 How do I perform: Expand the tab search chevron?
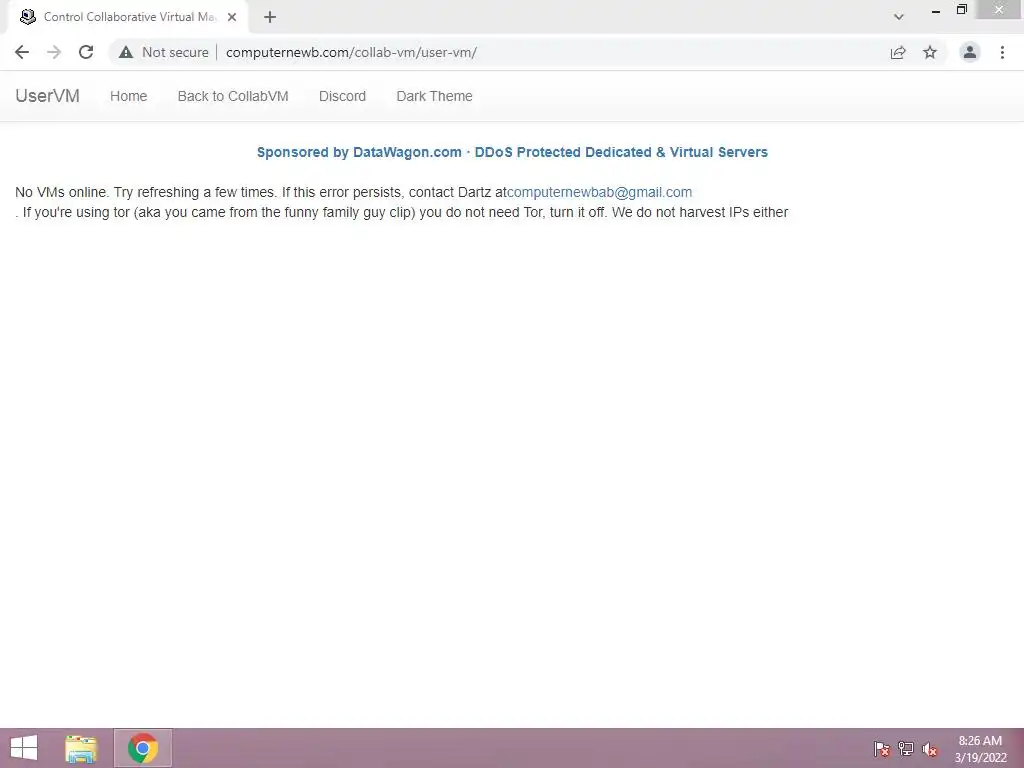coord(899,17)
